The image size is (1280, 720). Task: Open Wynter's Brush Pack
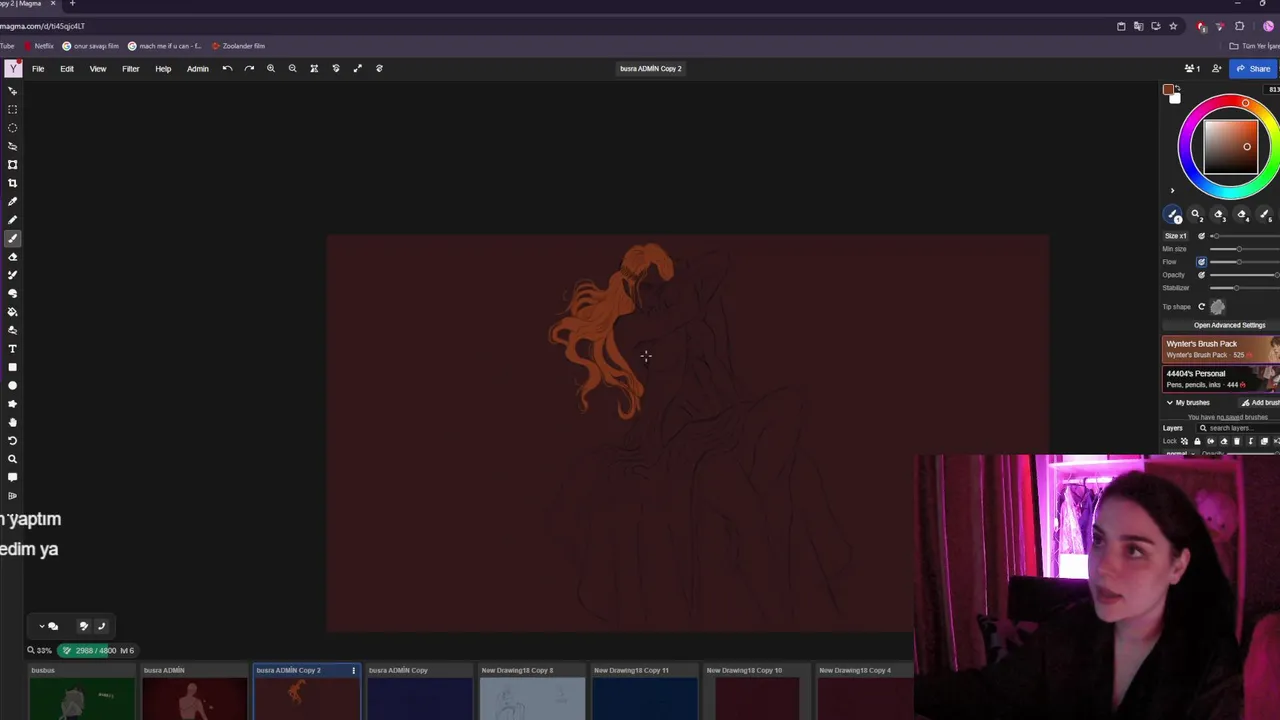tap(1221, 349)
